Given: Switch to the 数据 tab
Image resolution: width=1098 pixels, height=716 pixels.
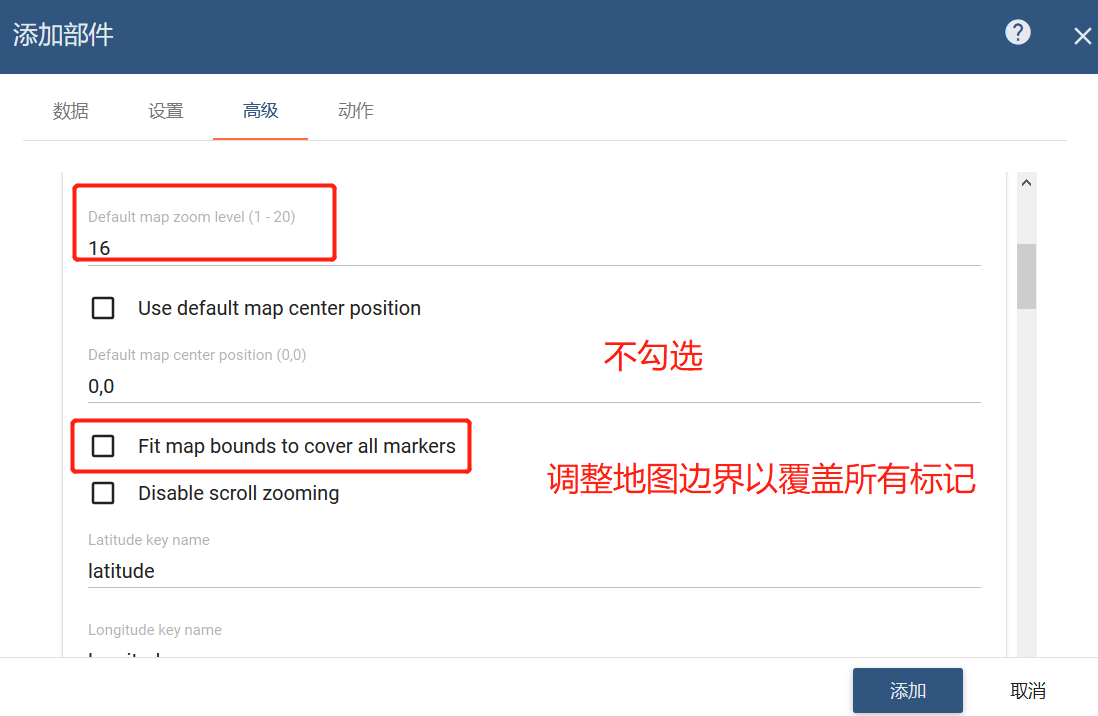Looking at the screenshot, I should pos(71,111).
